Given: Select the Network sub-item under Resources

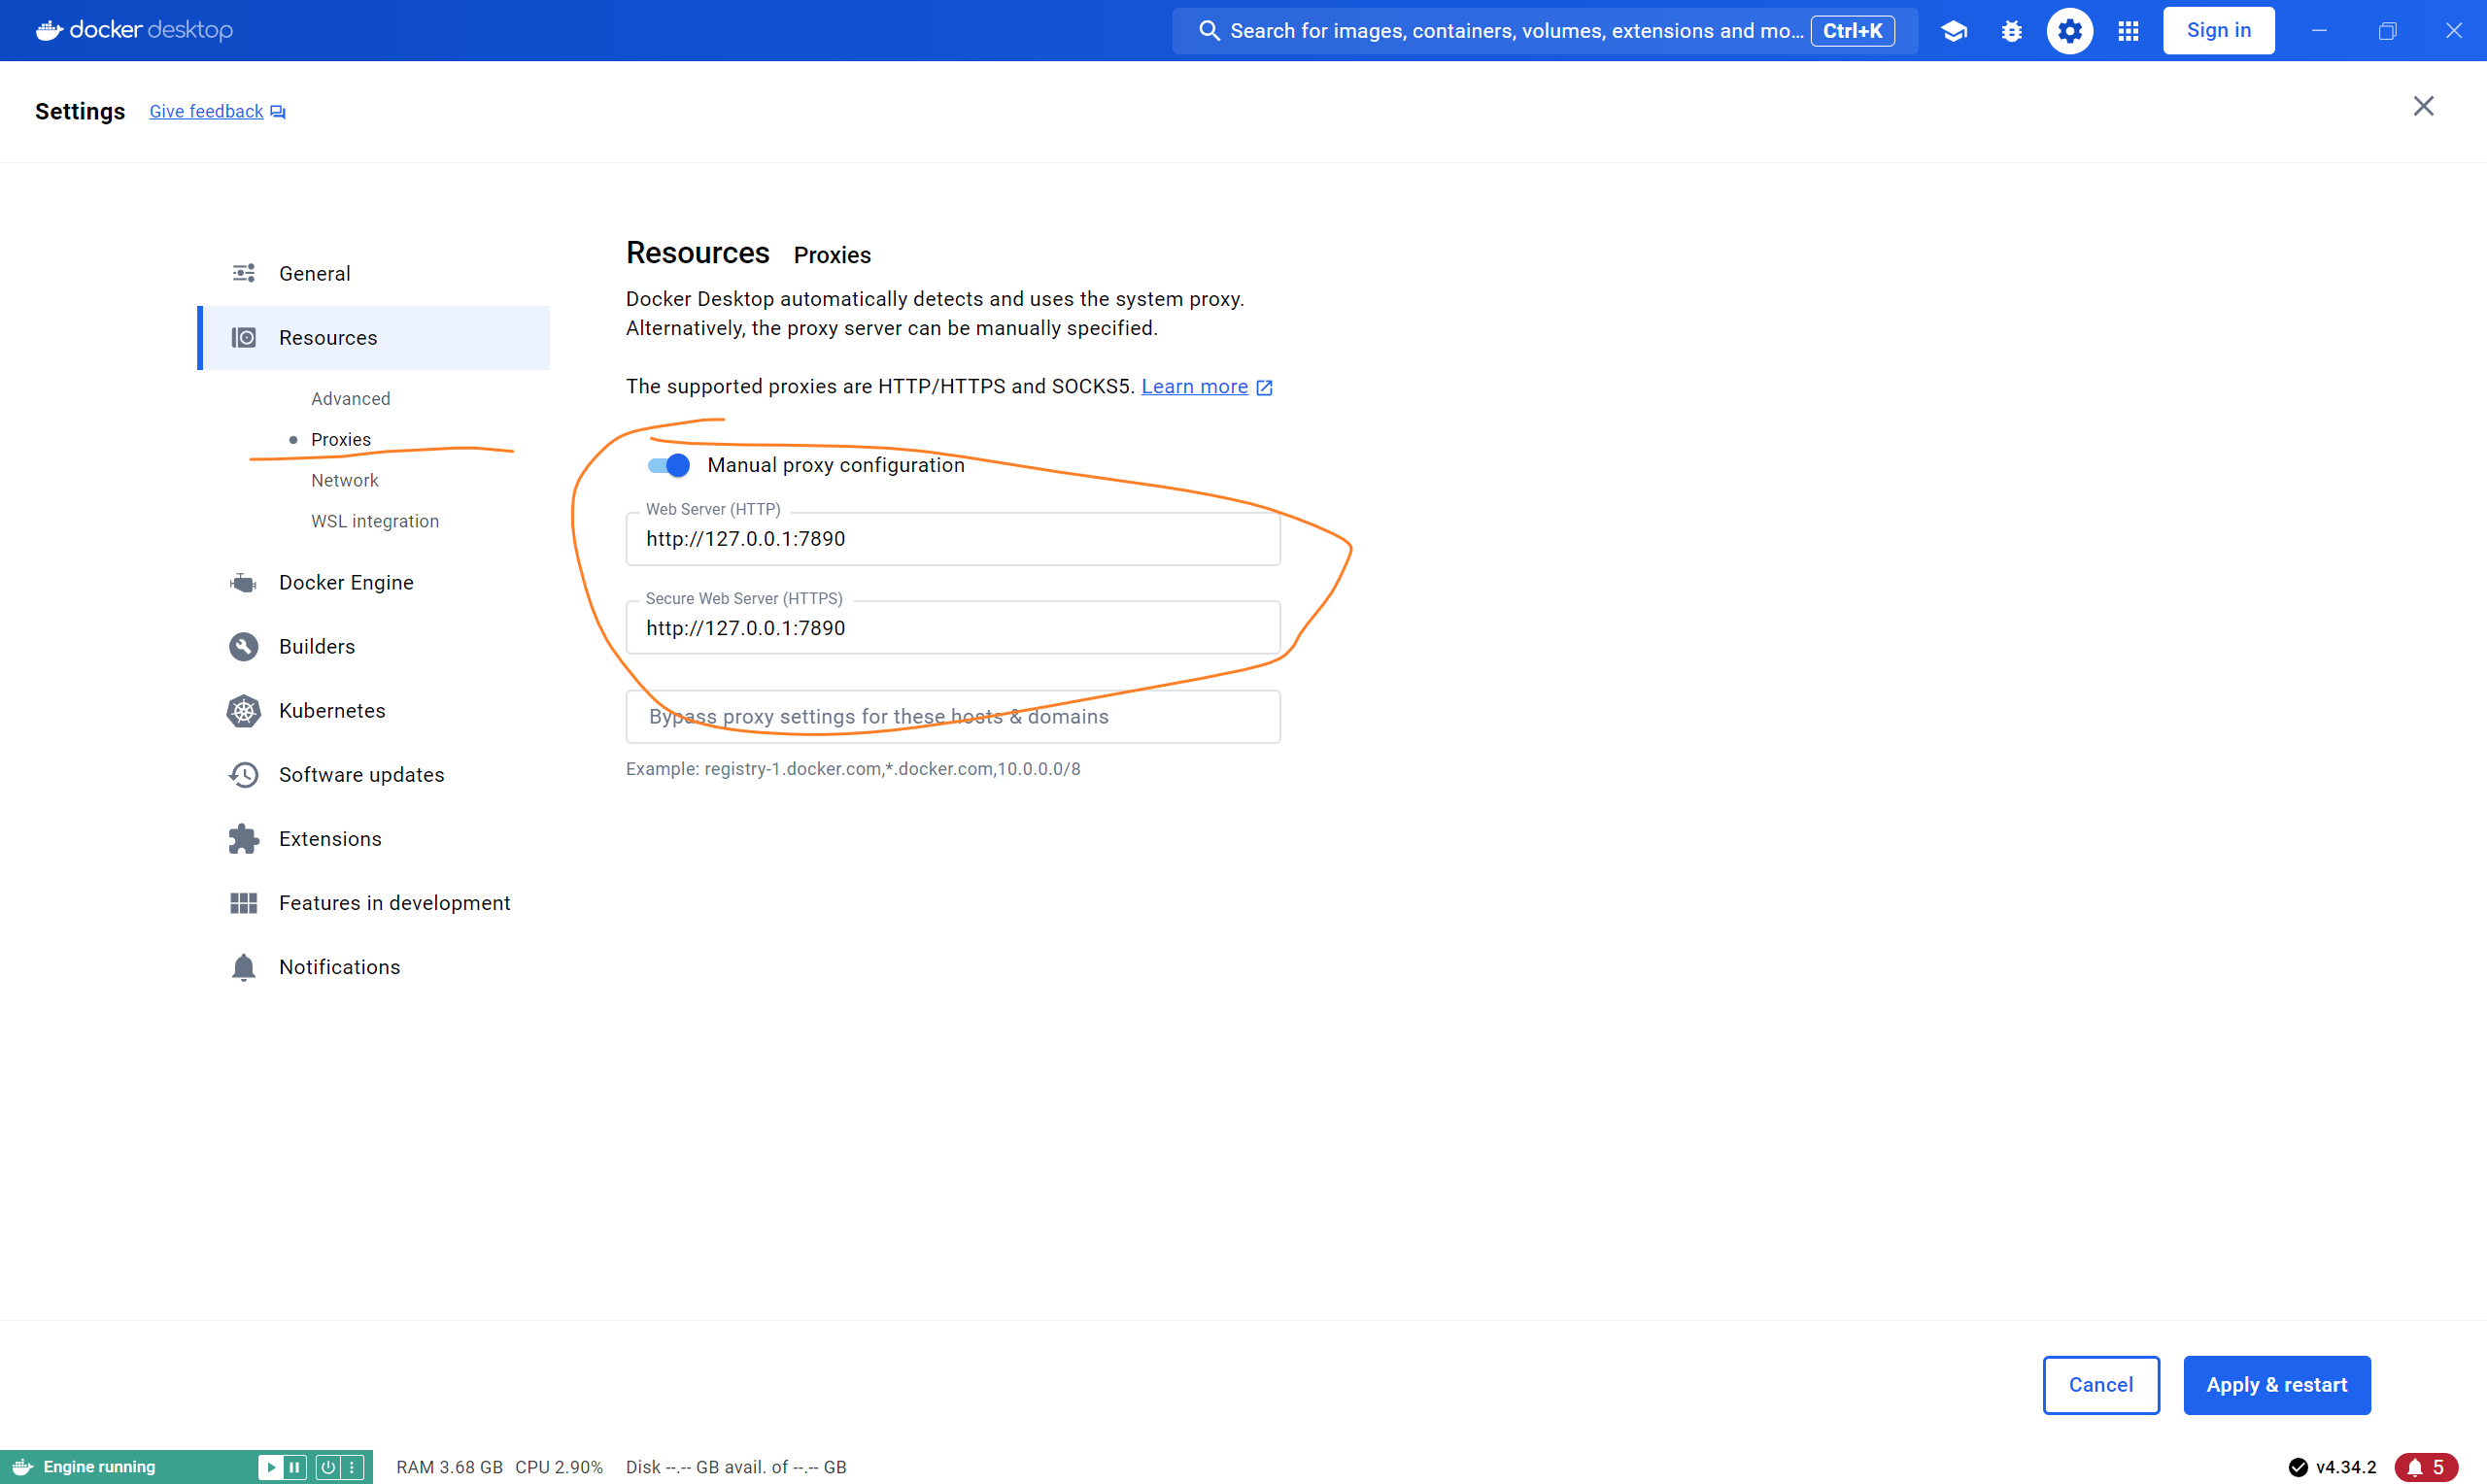Looking at the screenshot, I should [344, 480].
